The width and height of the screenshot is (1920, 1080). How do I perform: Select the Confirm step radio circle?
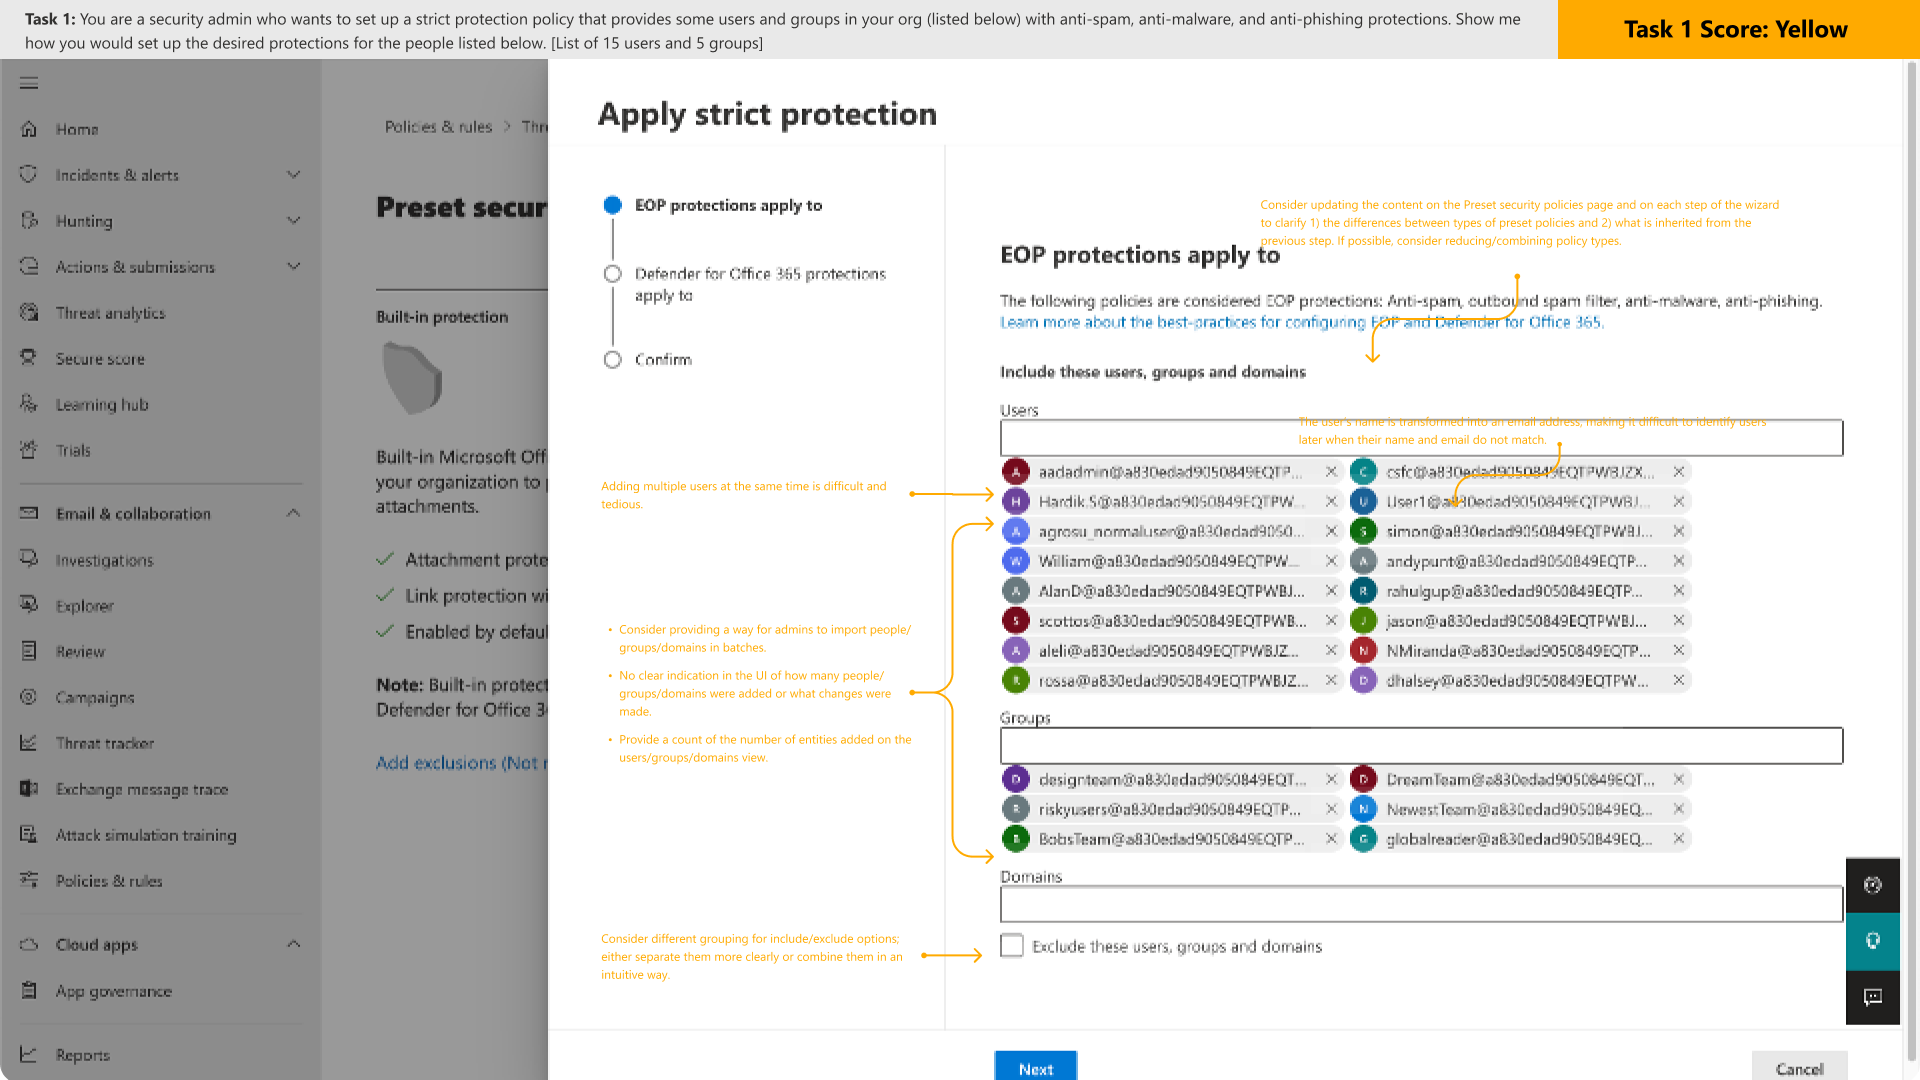coord(613,359)
